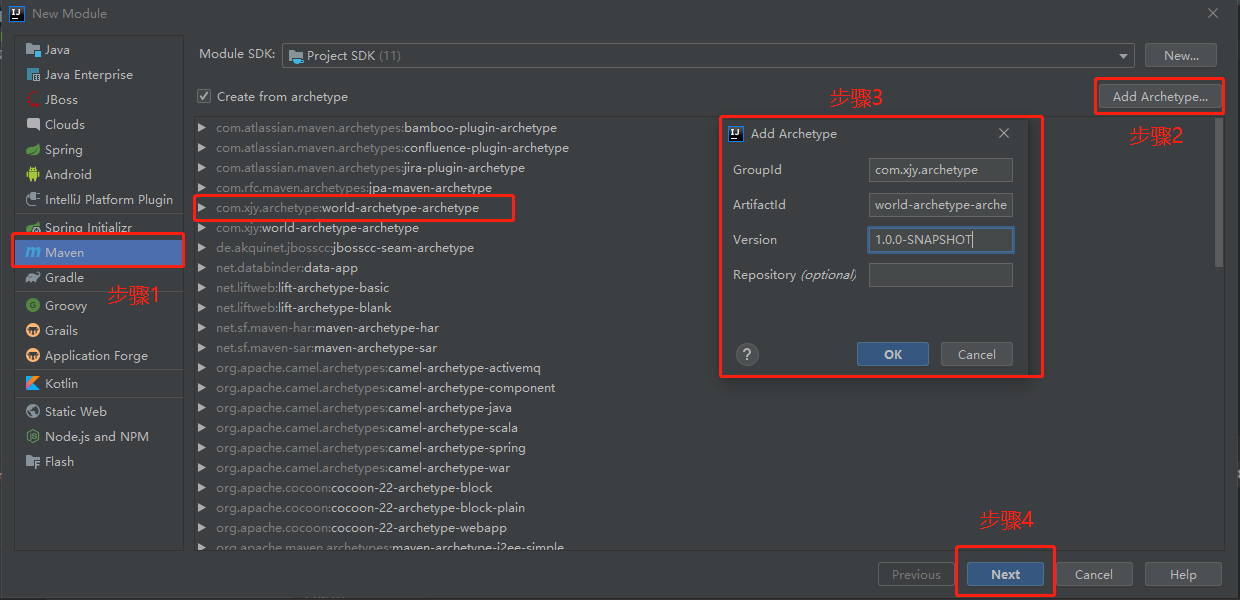1240x600 pixels.
Task: Select the camel-archetype-java archetype
Action: point(364,408)
